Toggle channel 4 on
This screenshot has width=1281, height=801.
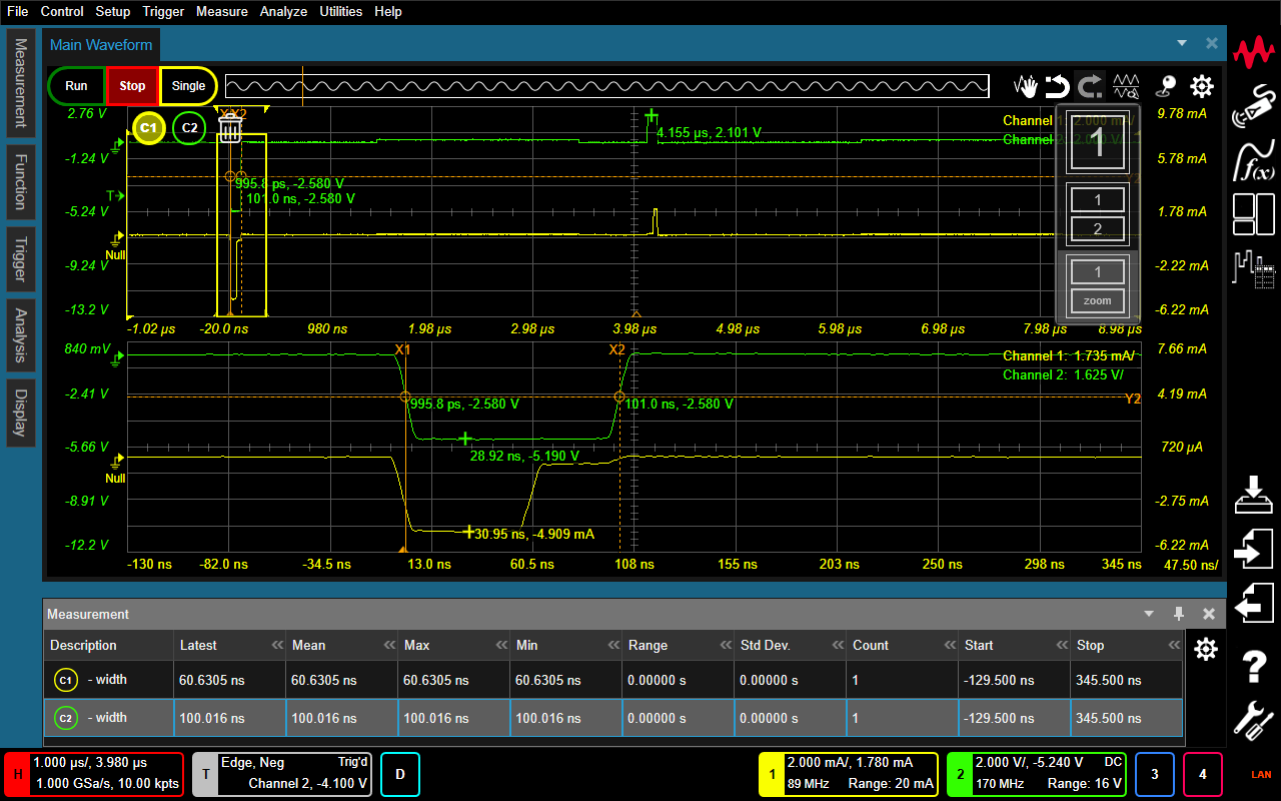1203,774
